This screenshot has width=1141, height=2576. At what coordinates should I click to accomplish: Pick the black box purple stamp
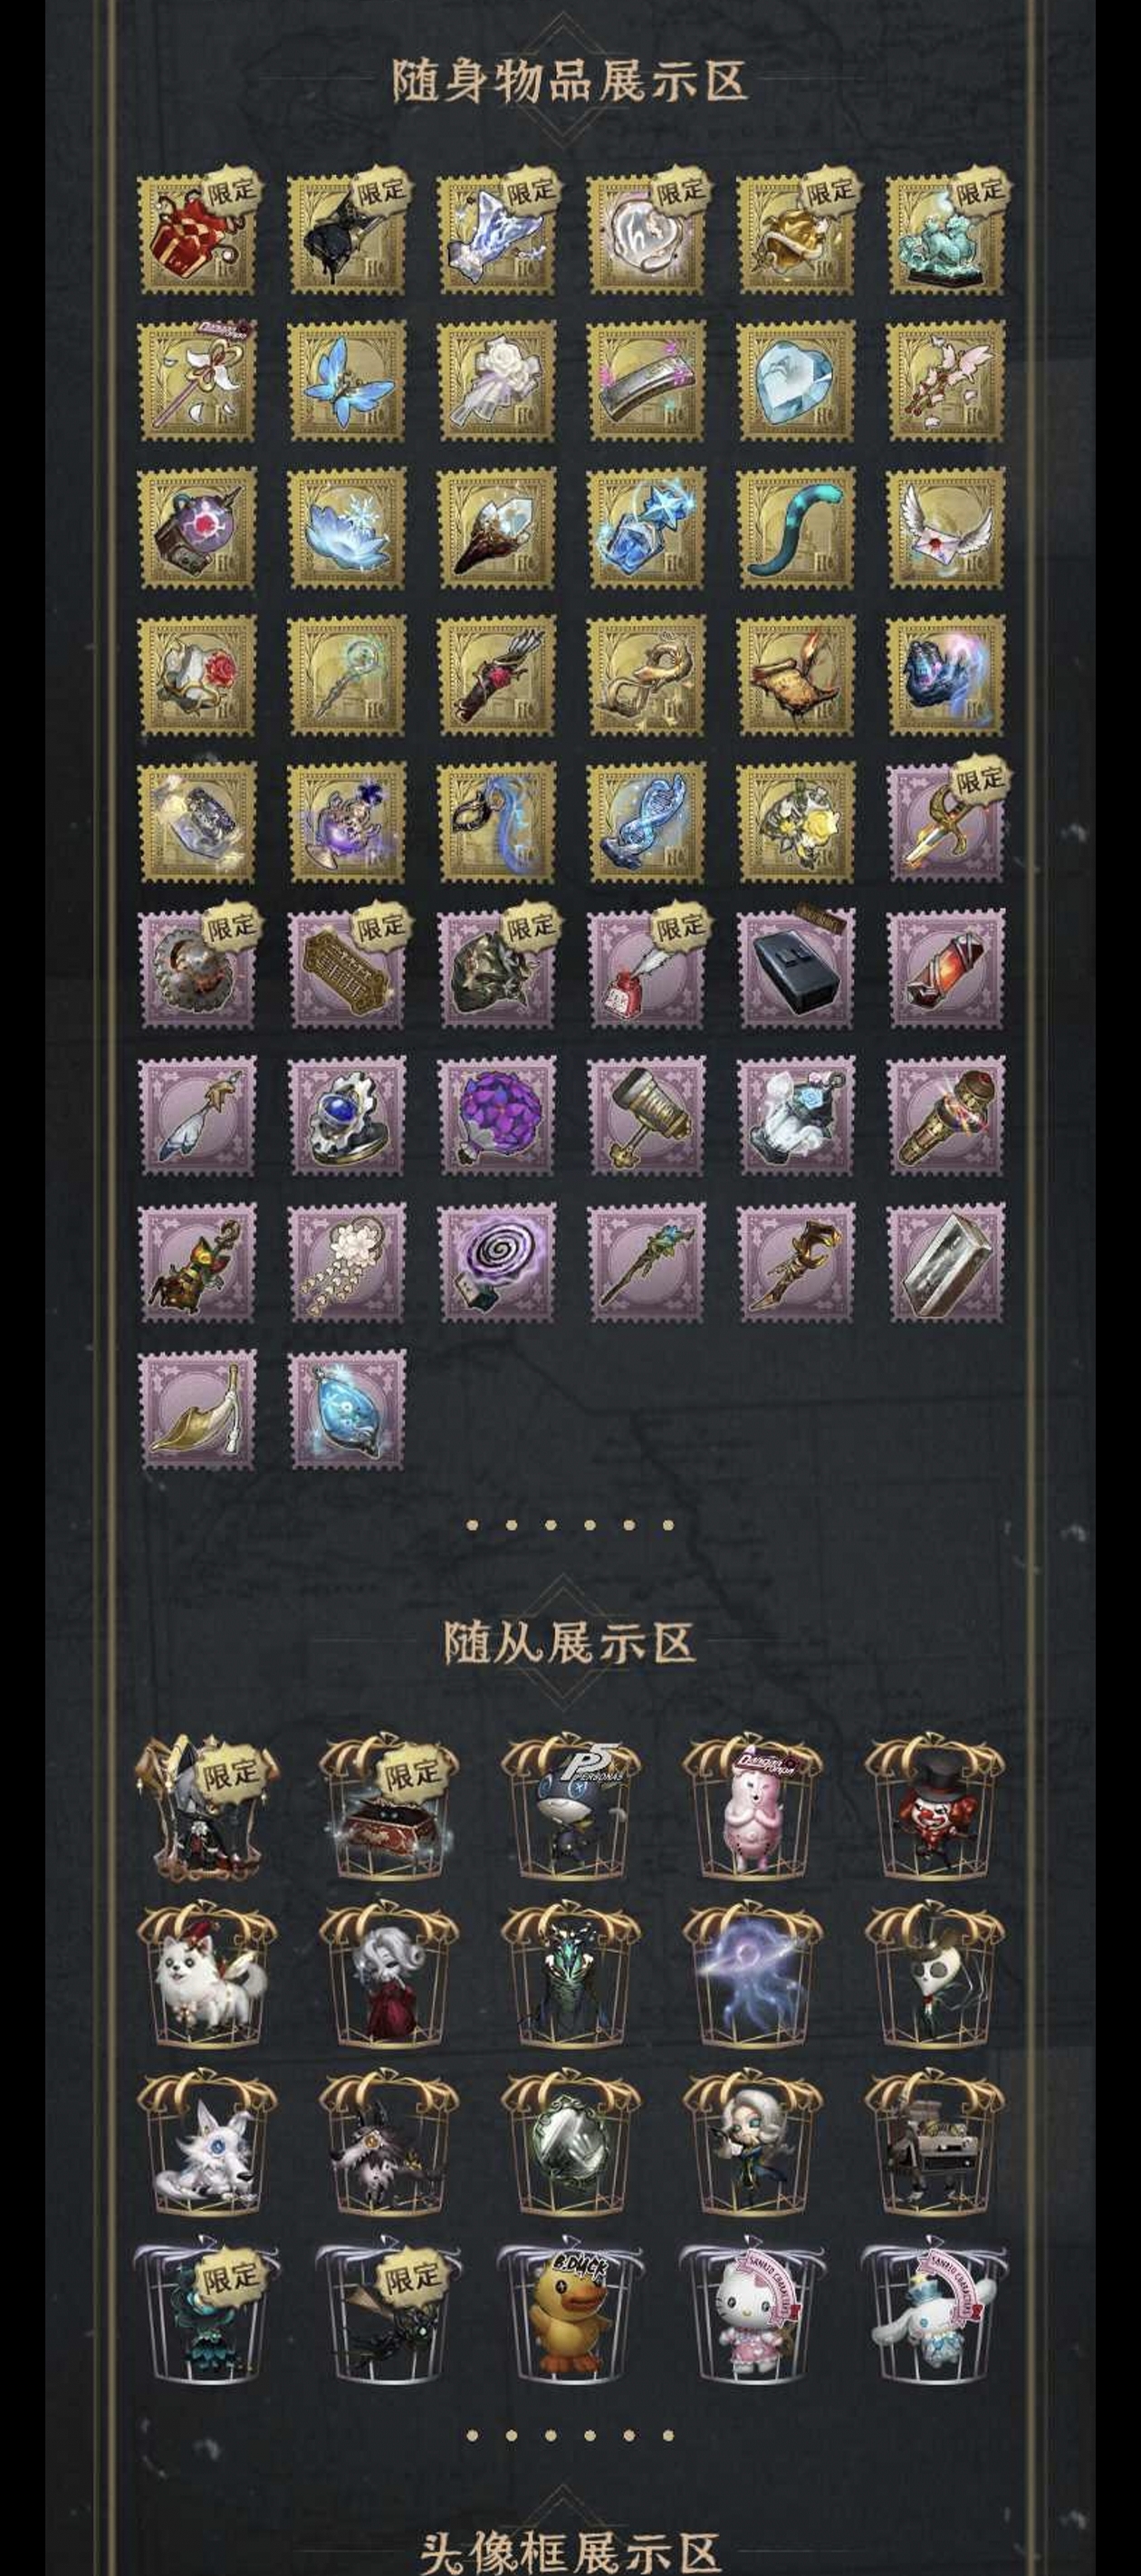tap(797, 969)
